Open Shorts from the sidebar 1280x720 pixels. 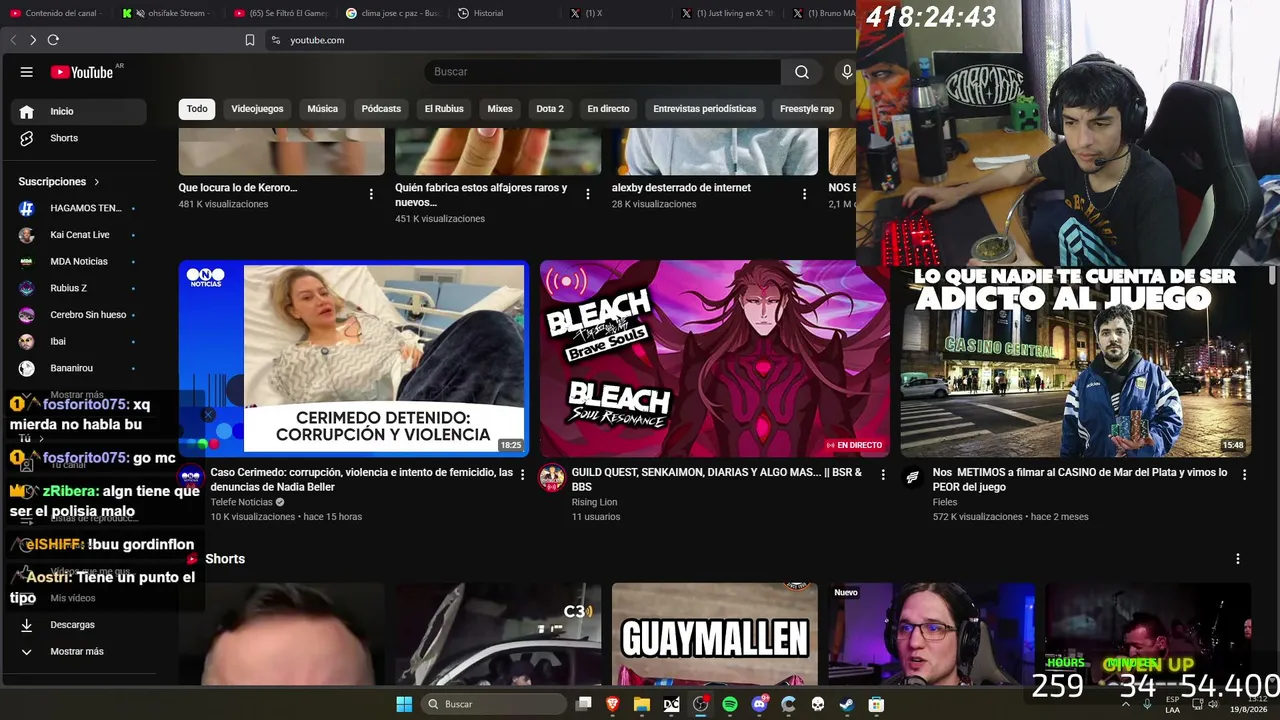[78, 138]
